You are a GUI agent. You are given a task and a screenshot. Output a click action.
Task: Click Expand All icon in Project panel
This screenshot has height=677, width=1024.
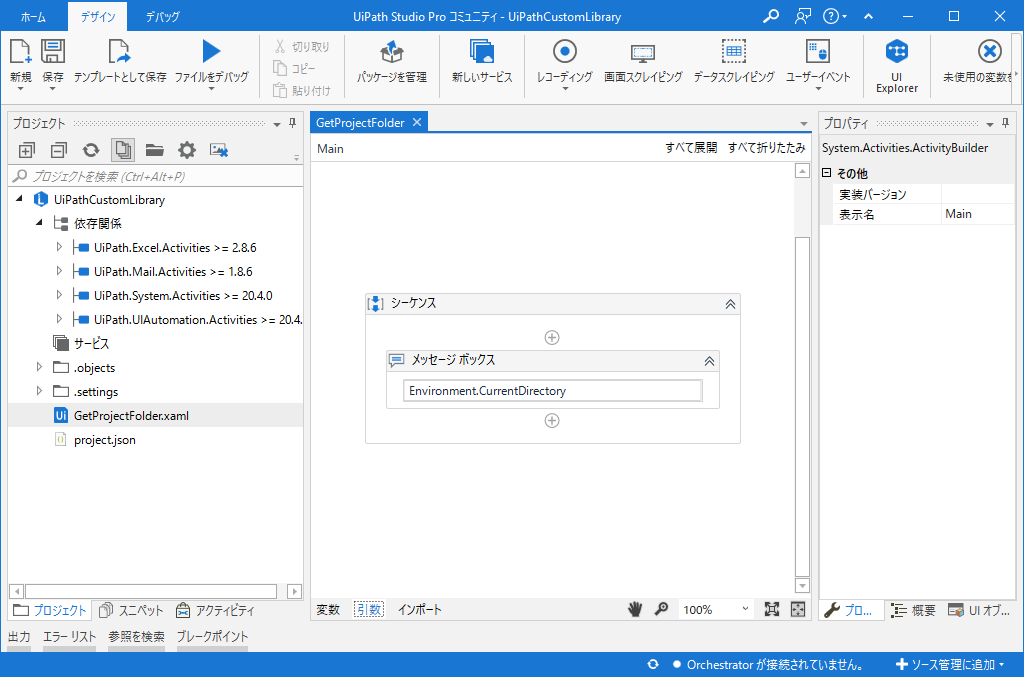[x=26, y=150]
